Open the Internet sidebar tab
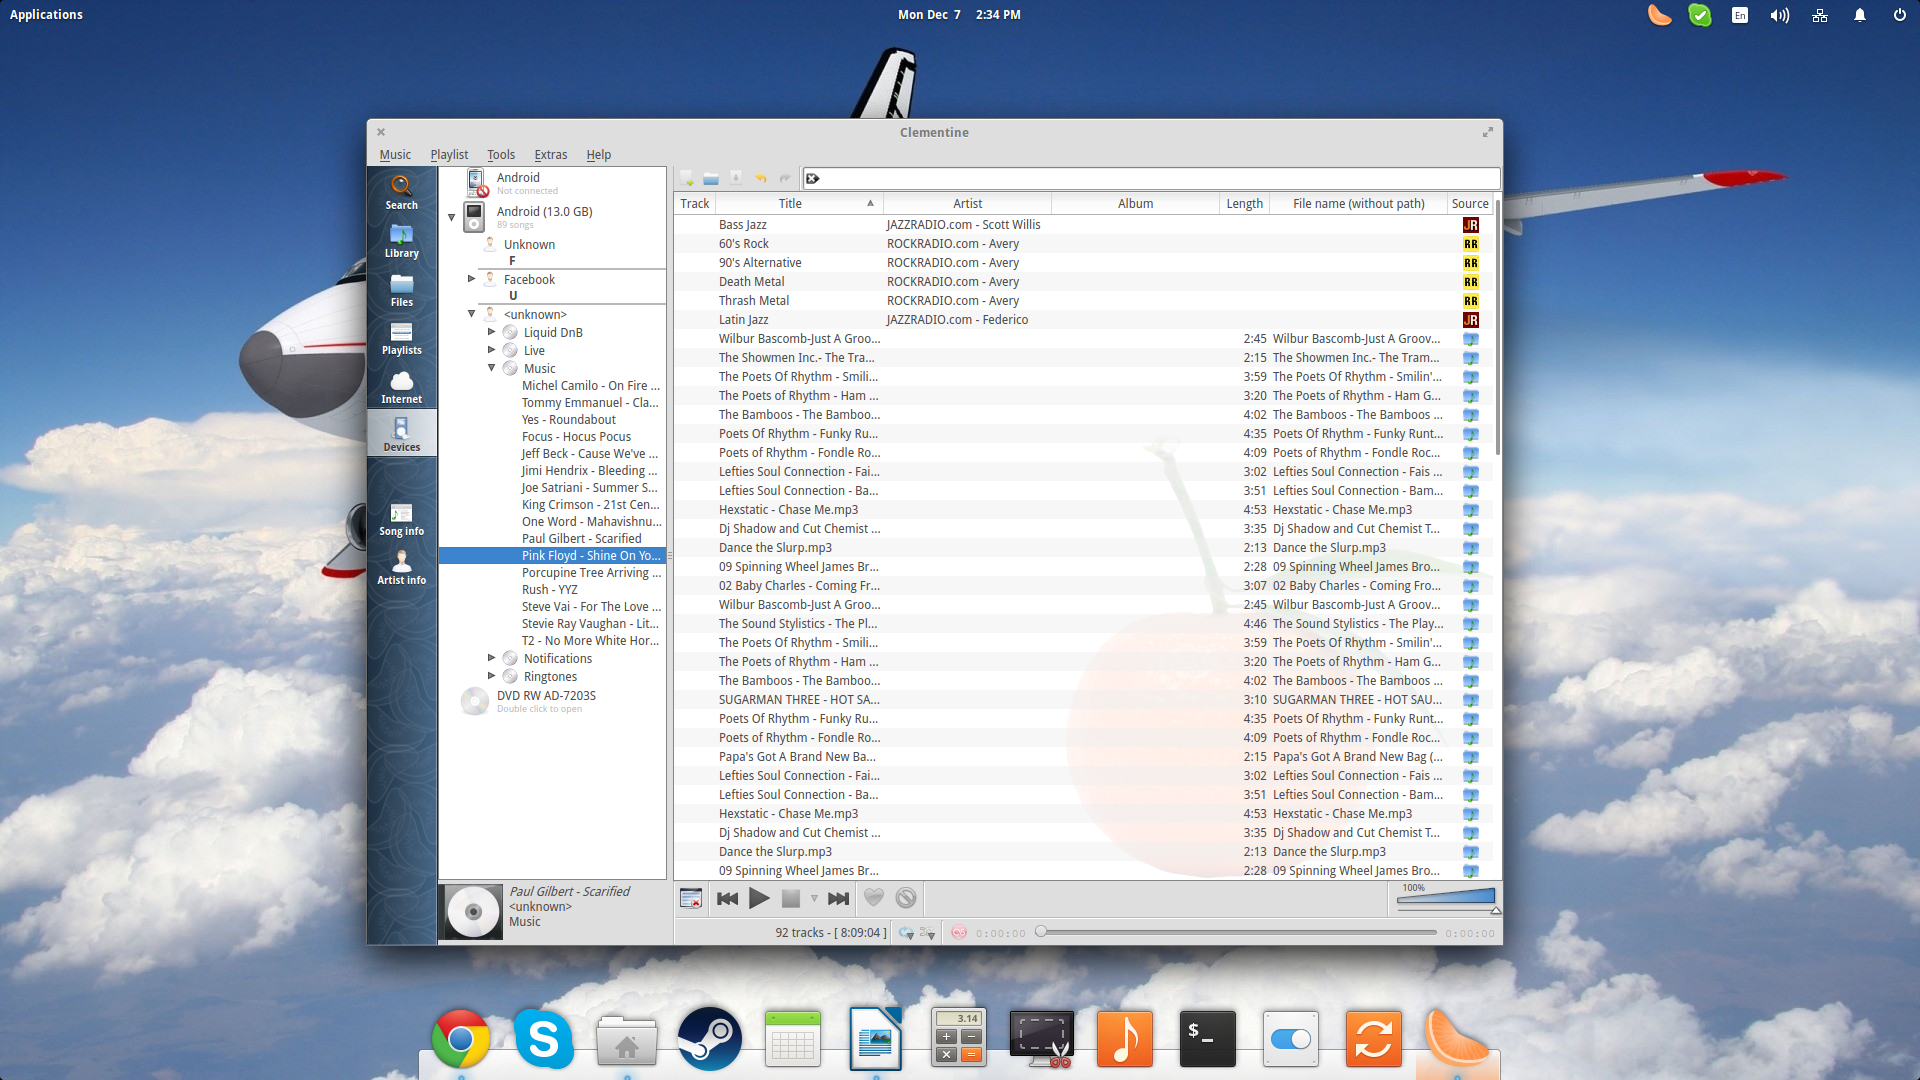The width and height of the screenshot is (1920, 1080). click(401, 387)
